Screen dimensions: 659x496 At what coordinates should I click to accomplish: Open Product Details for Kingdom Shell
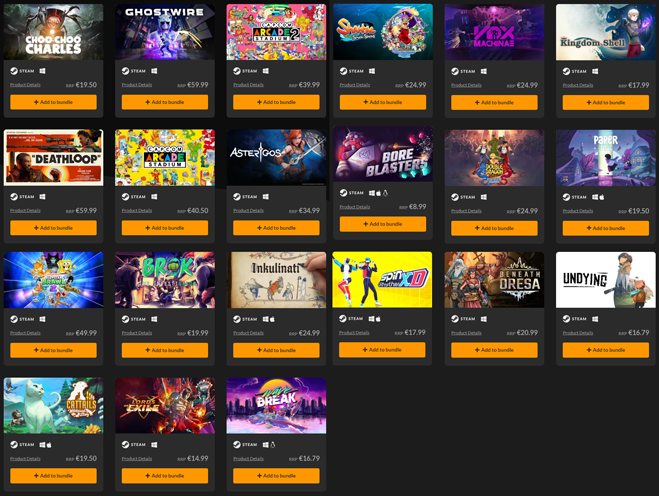[578, 85]
